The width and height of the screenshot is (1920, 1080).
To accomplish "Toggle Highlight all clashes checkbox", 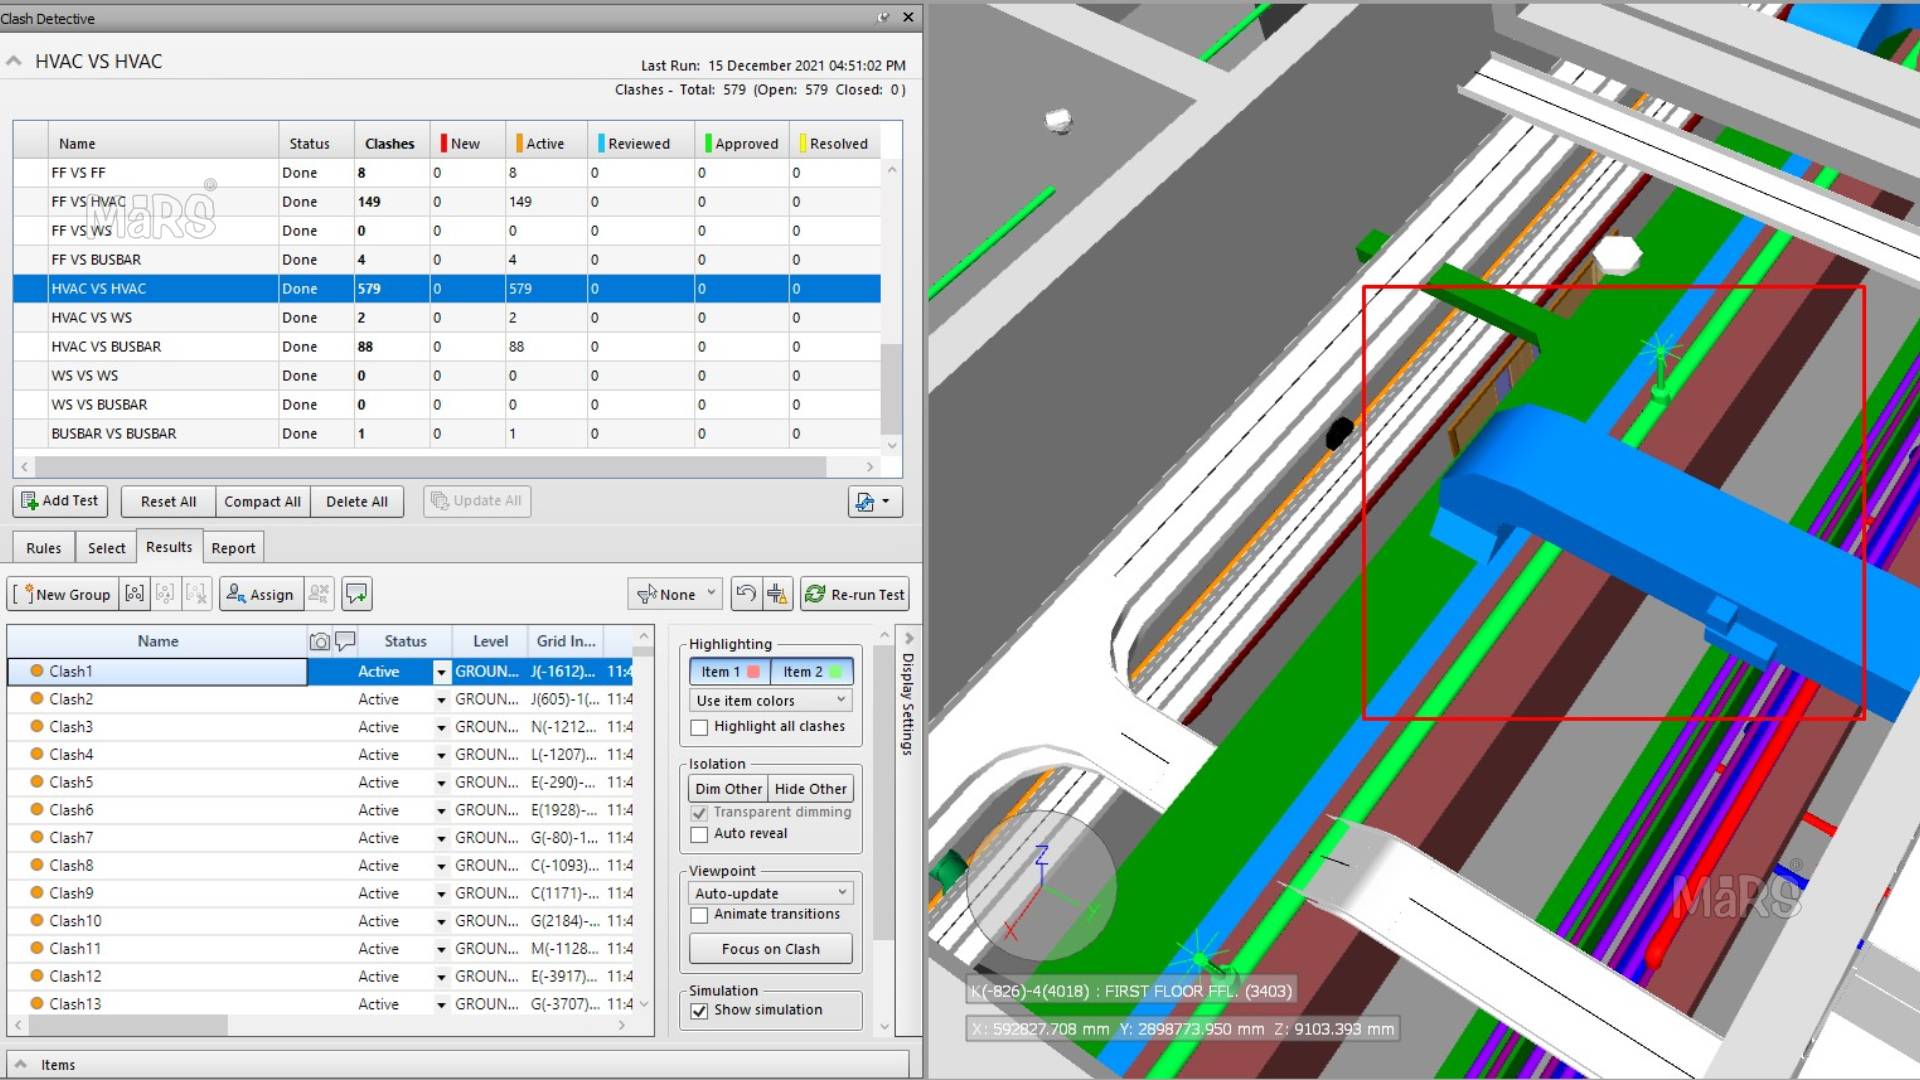I will pos(699,727).
